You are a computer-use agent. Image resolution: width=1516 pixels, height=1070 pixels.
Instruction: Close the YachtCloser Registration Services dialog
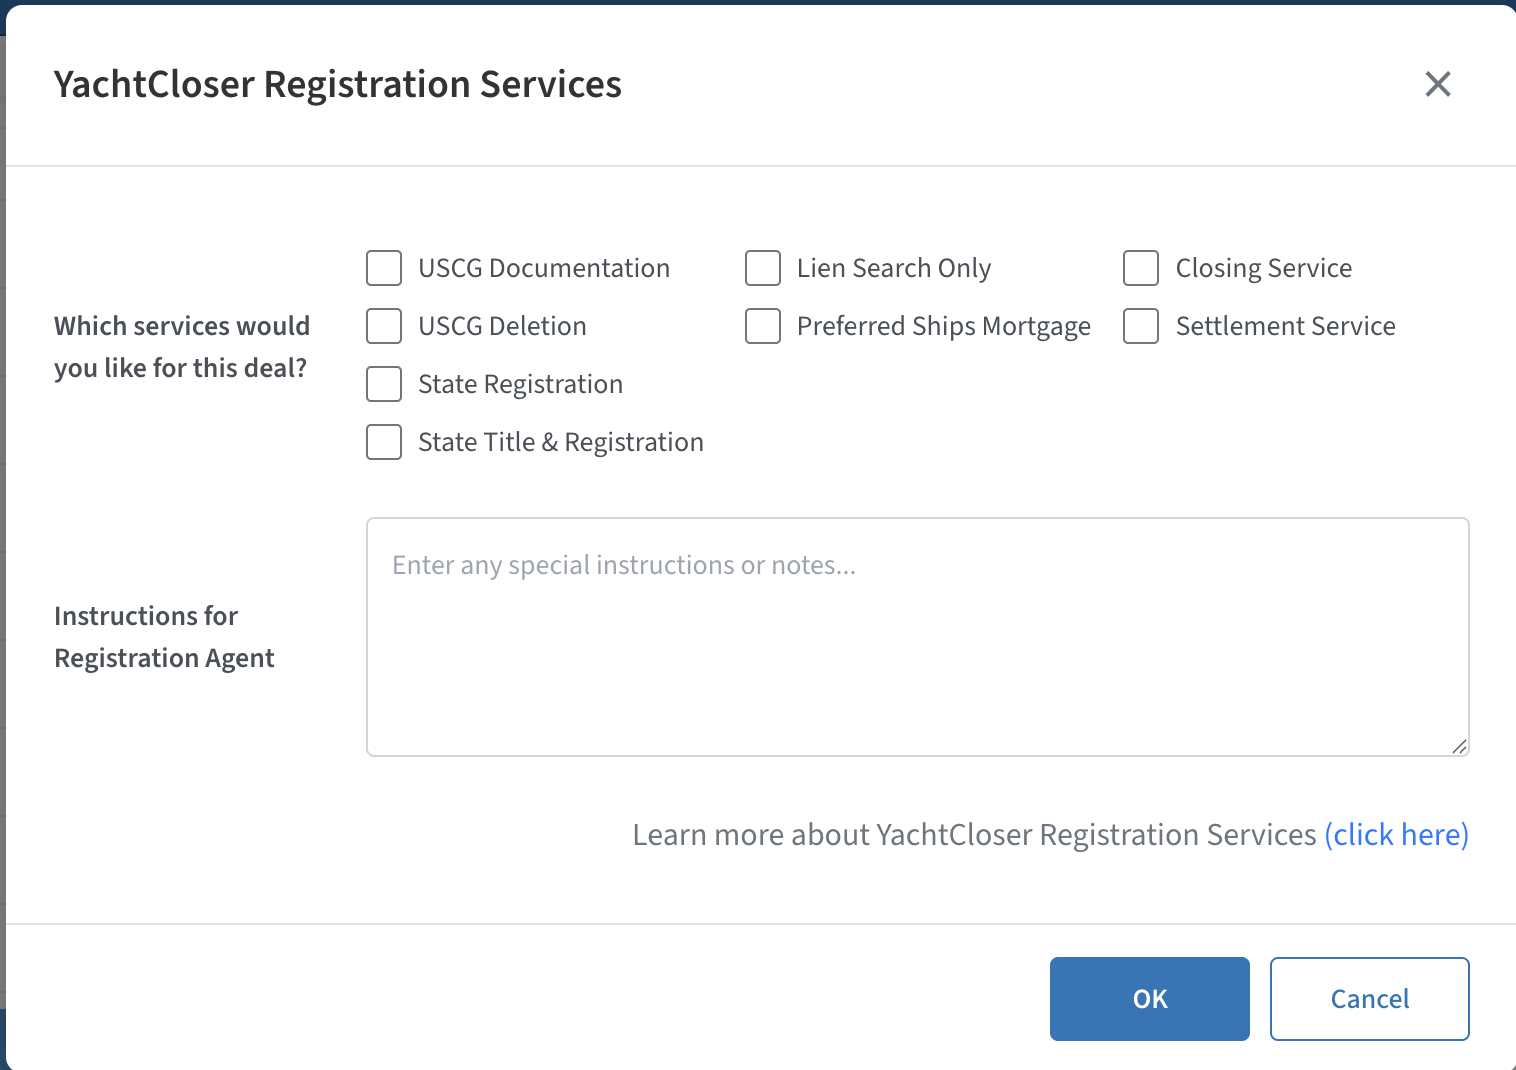tap(1437, 84)
